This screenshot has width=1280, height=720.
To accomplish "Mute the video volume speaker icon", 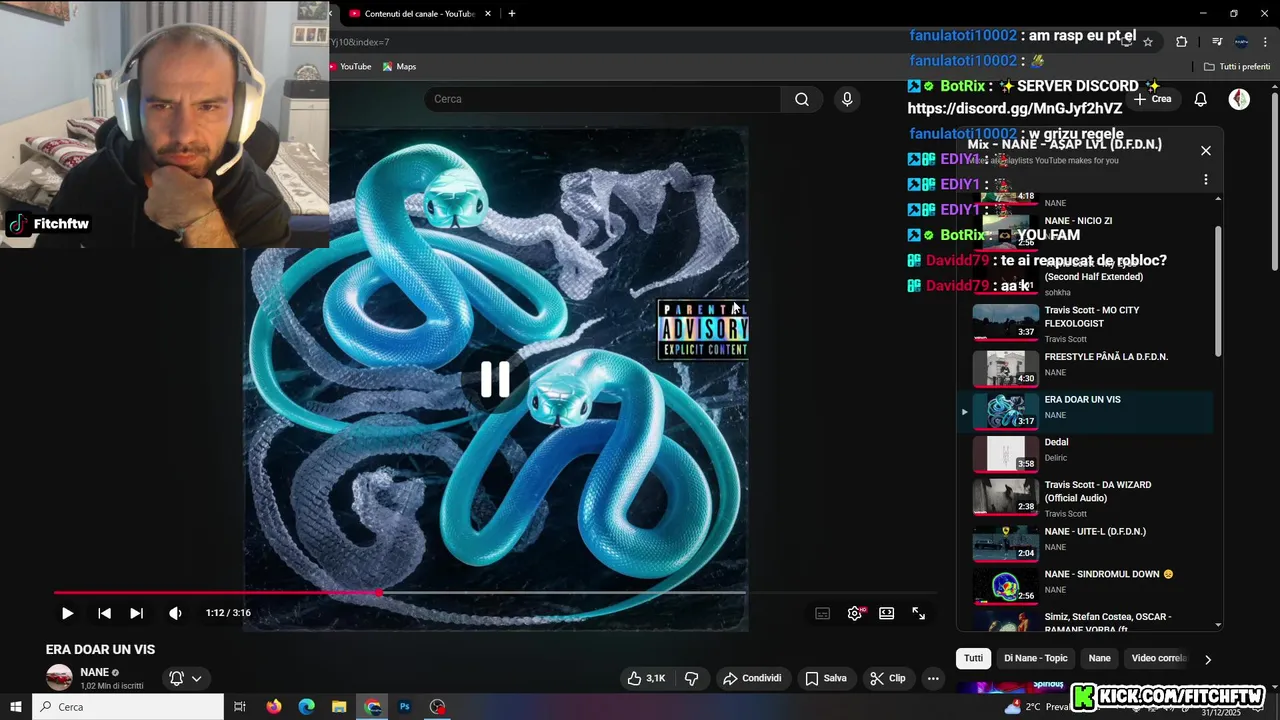I will pyautogui.click(x=175, y=613).
